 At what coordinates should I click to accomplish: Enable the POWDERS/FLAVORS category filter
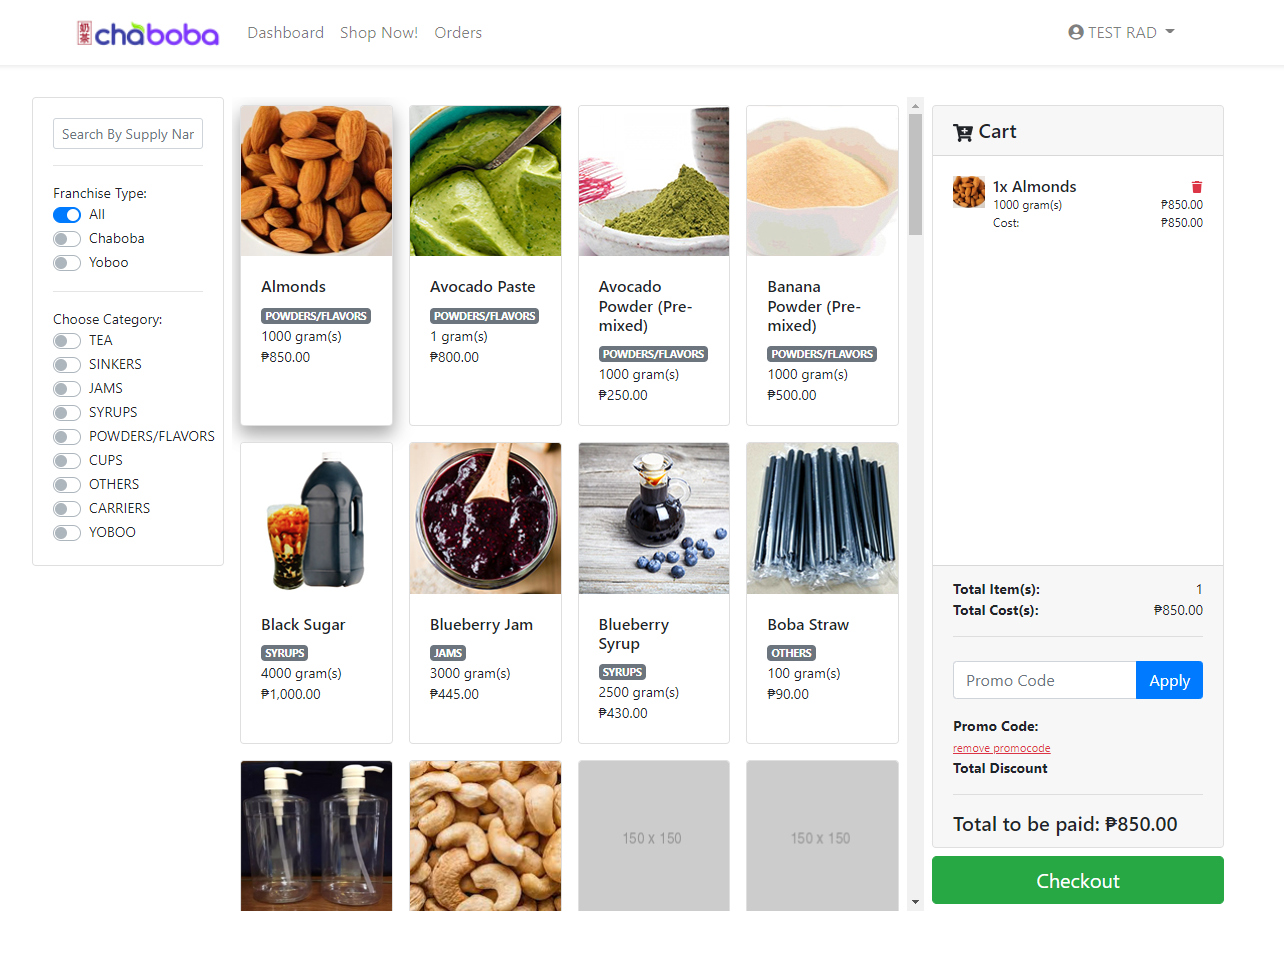point(67,437)
